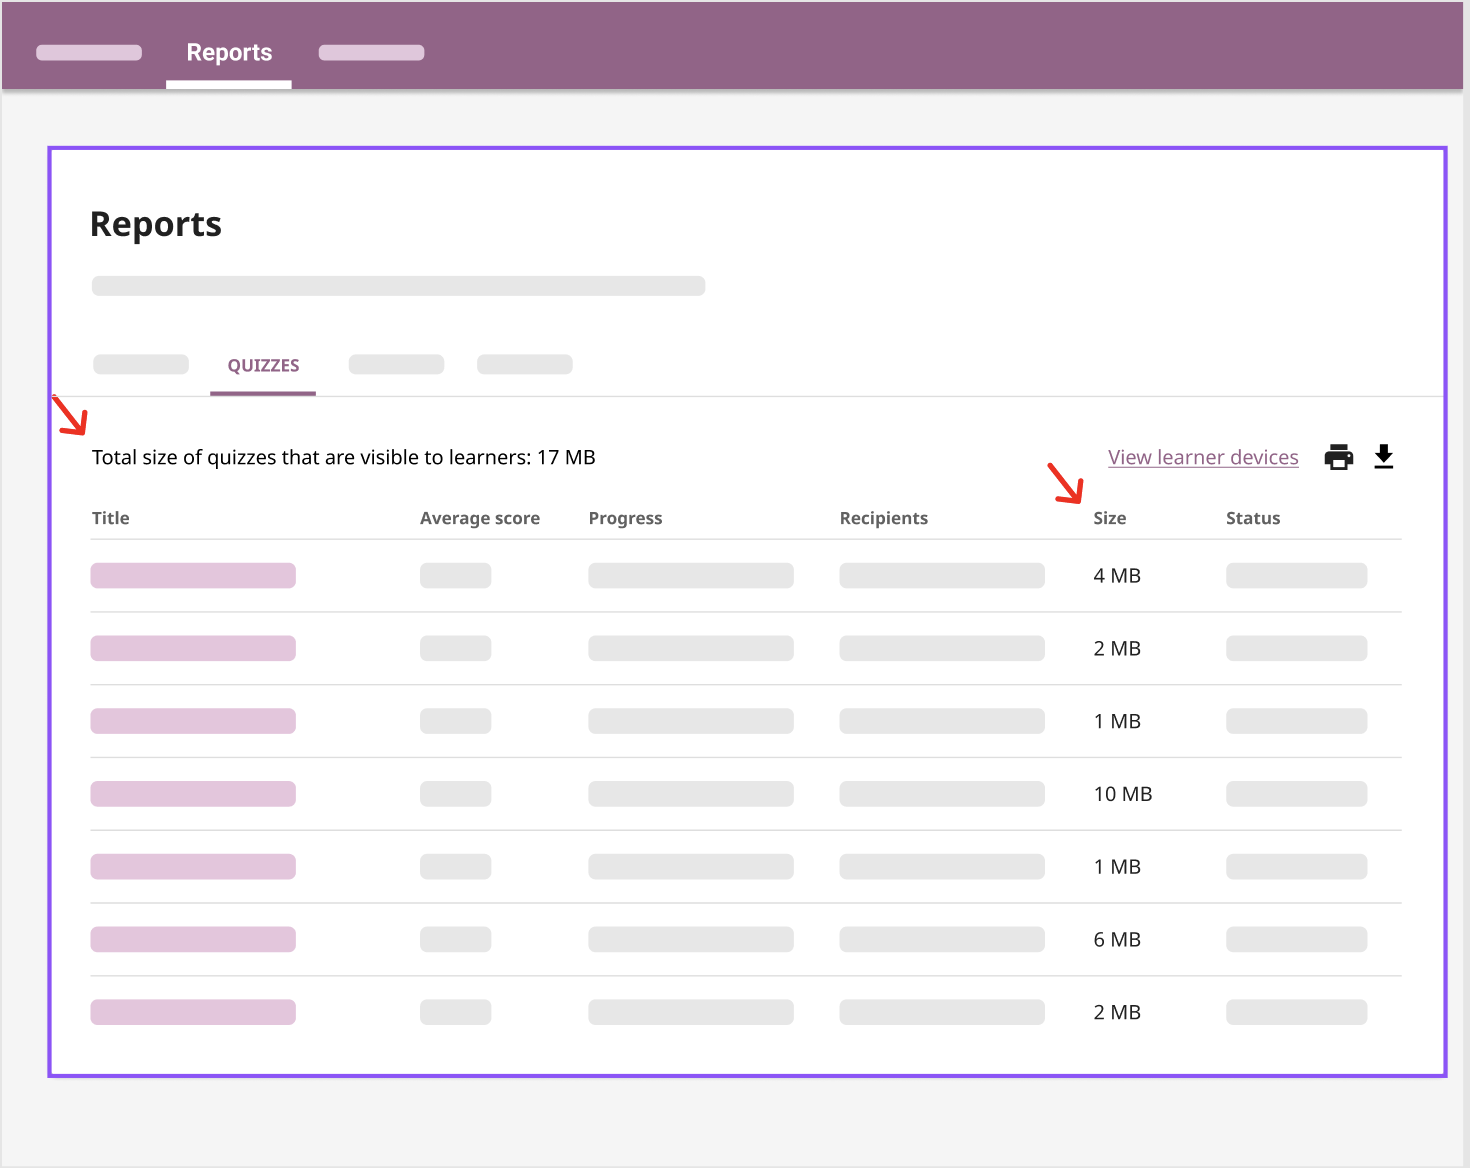Image resolution: width=1470 pixels, height=1168 pixels.
Task: Open the print dialog via printer icon
Action: click(x=1338, y=456)
